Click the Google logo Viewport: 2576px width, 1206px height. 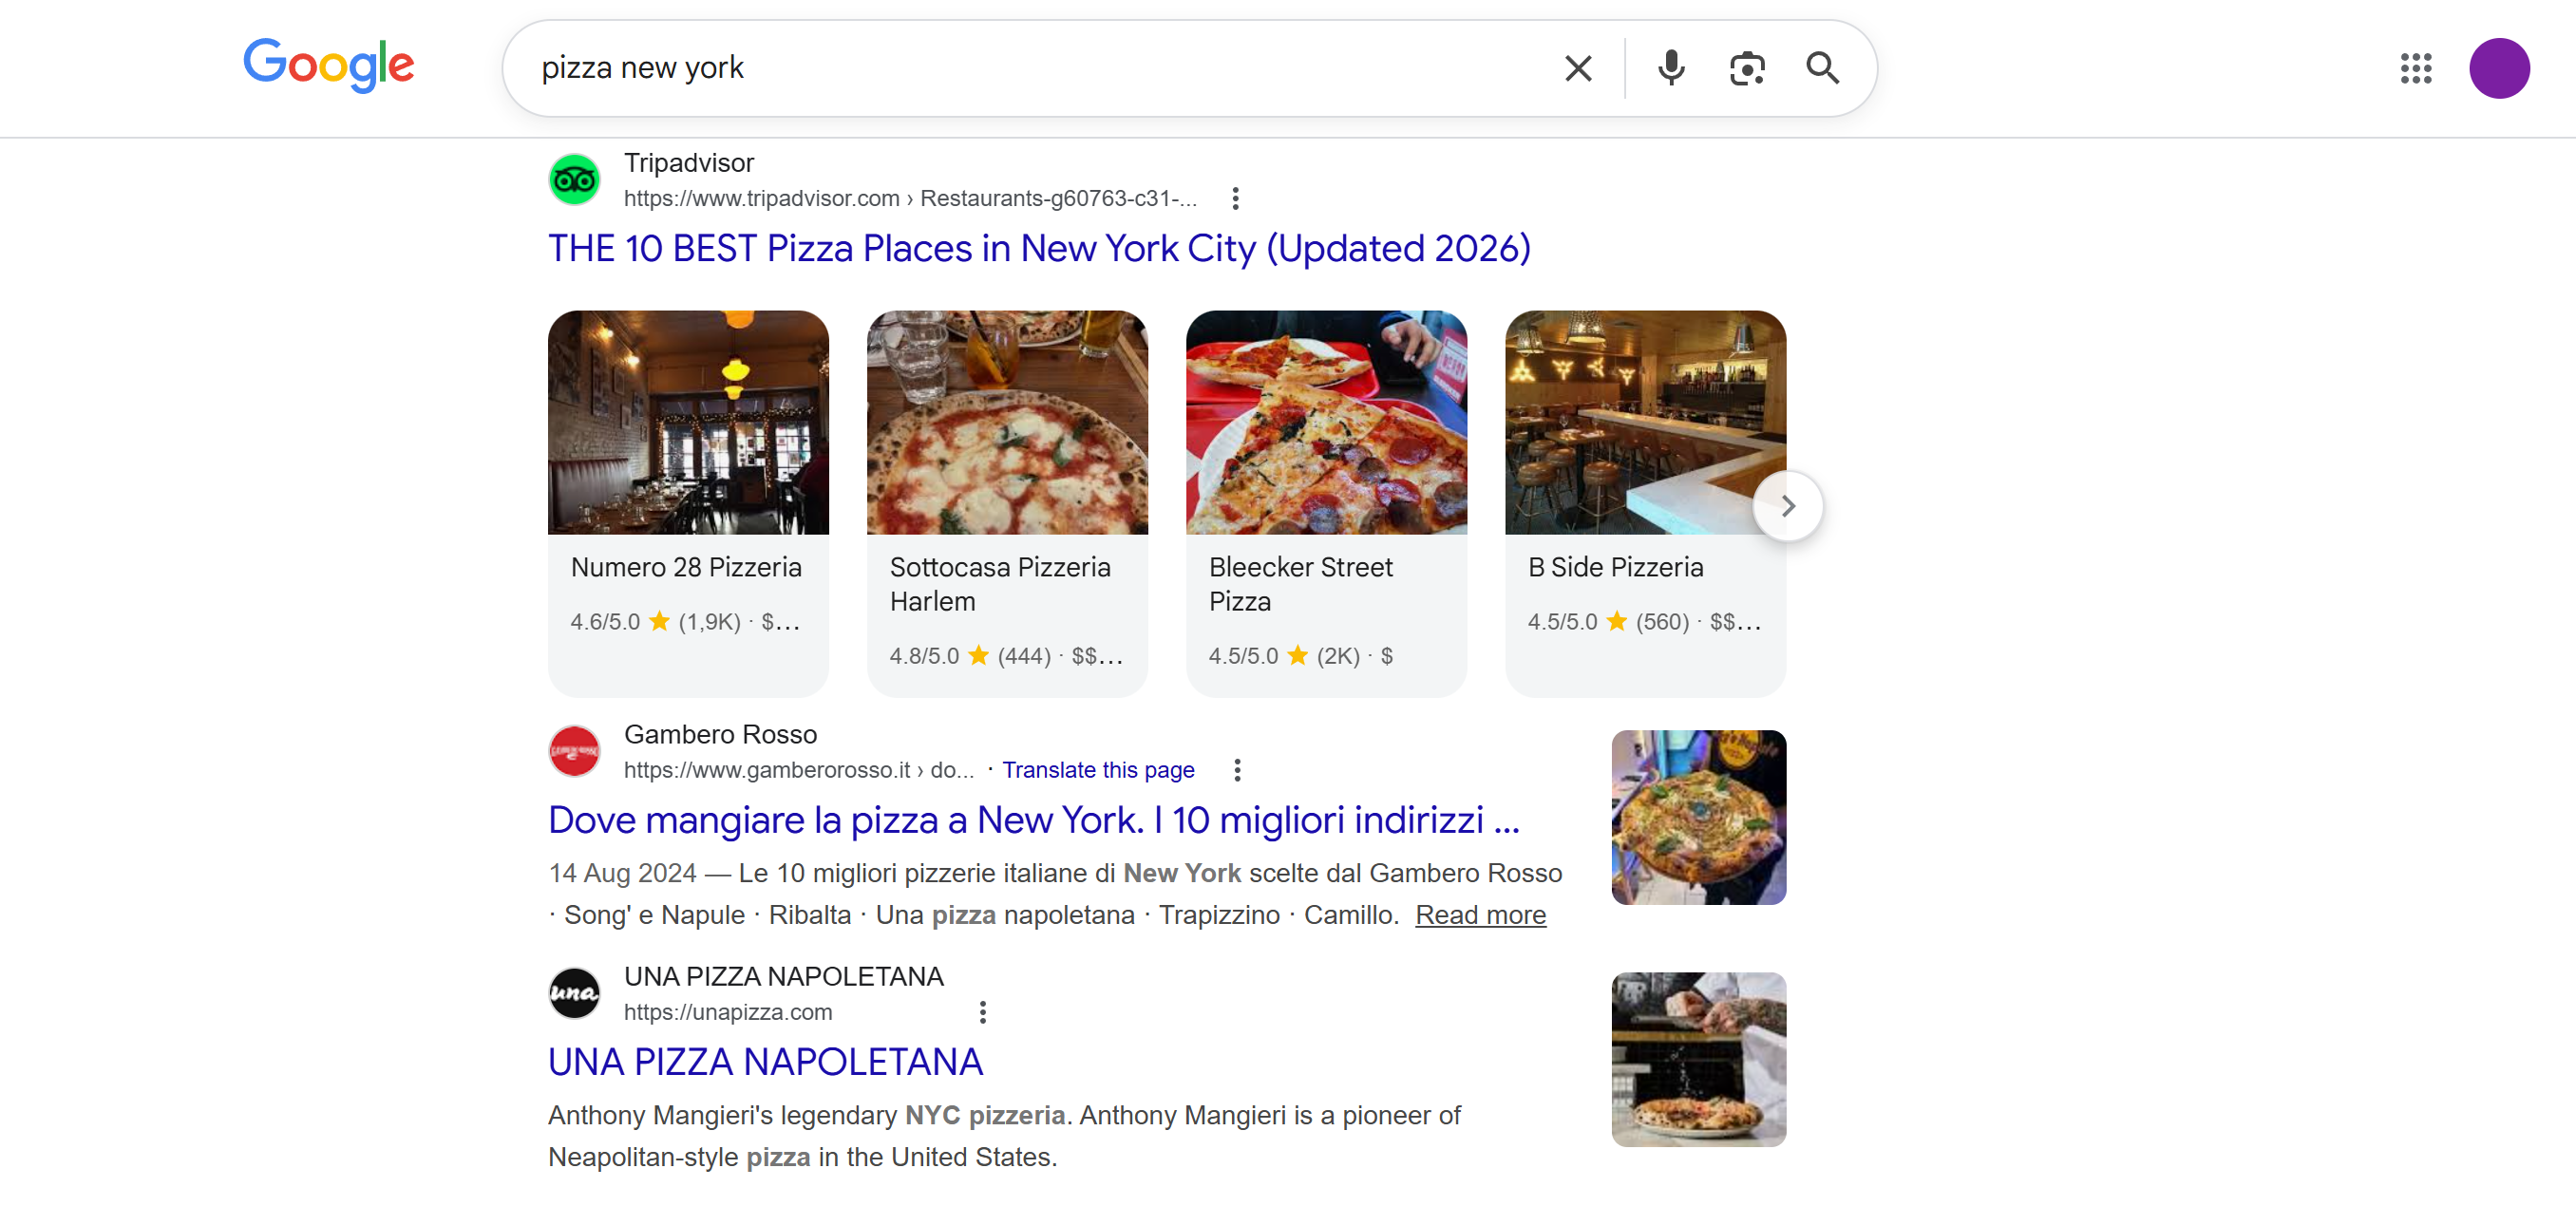[x=329, y=66]
